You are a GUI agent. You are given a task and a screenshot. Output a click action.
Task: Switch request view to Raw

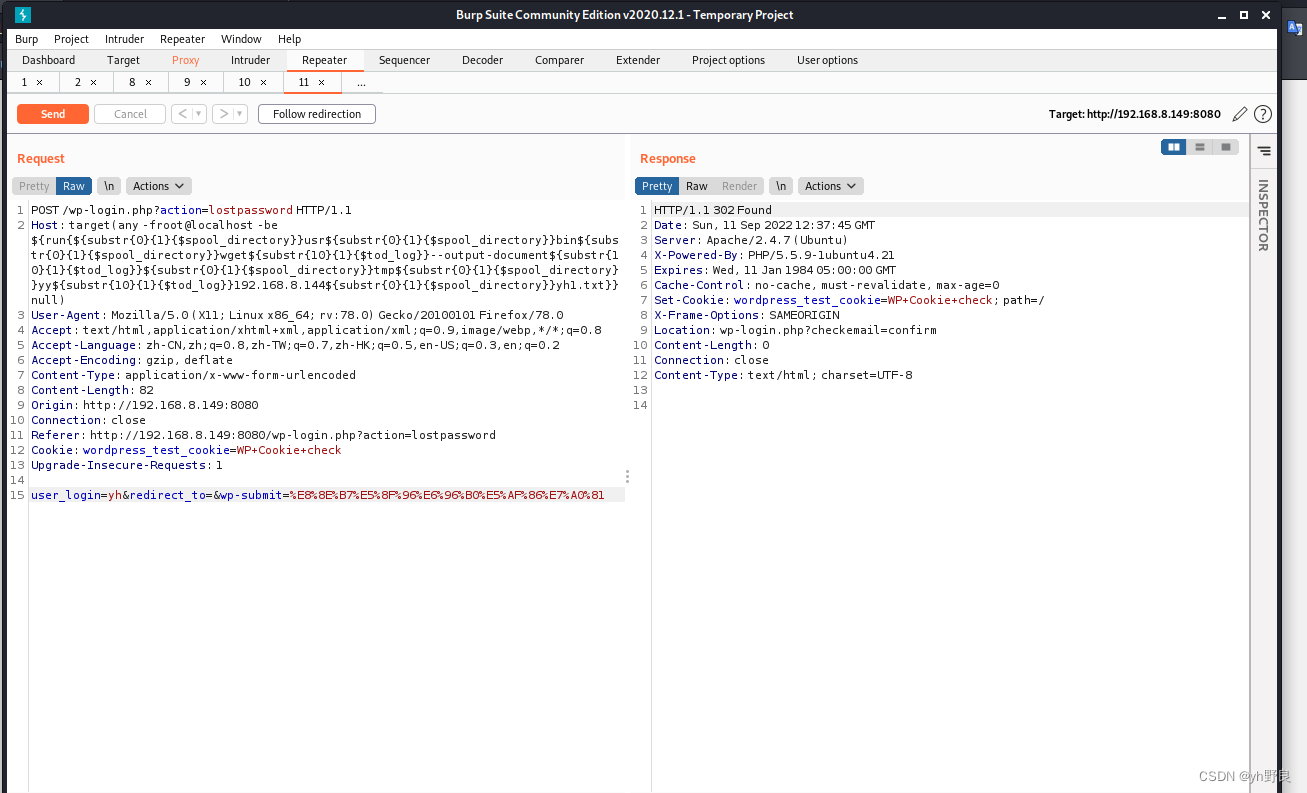tap(74, 186)
